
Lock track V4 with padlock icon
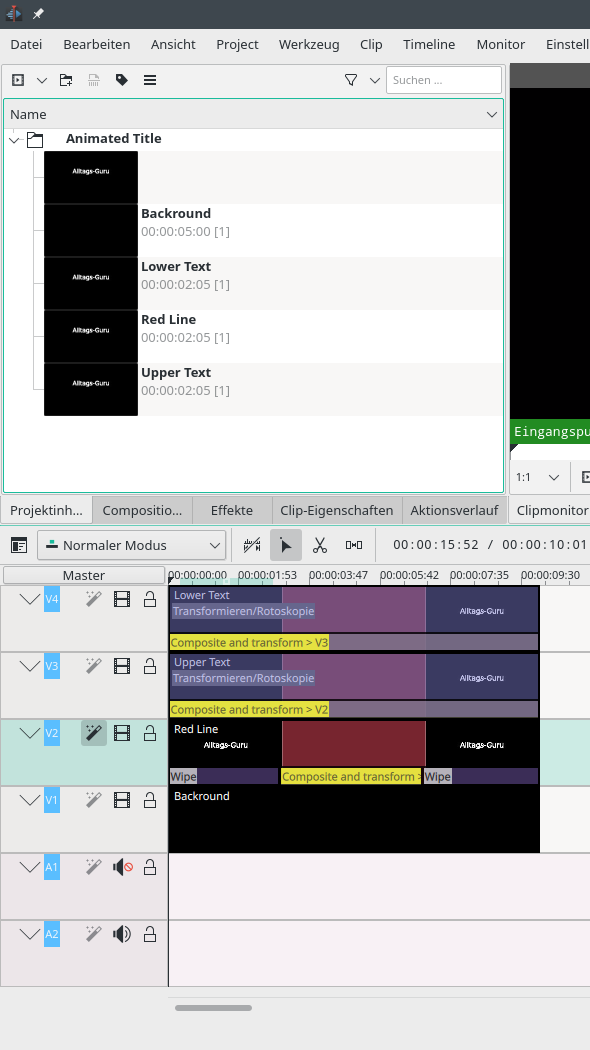pyautogui.click(x=150, y=599)
